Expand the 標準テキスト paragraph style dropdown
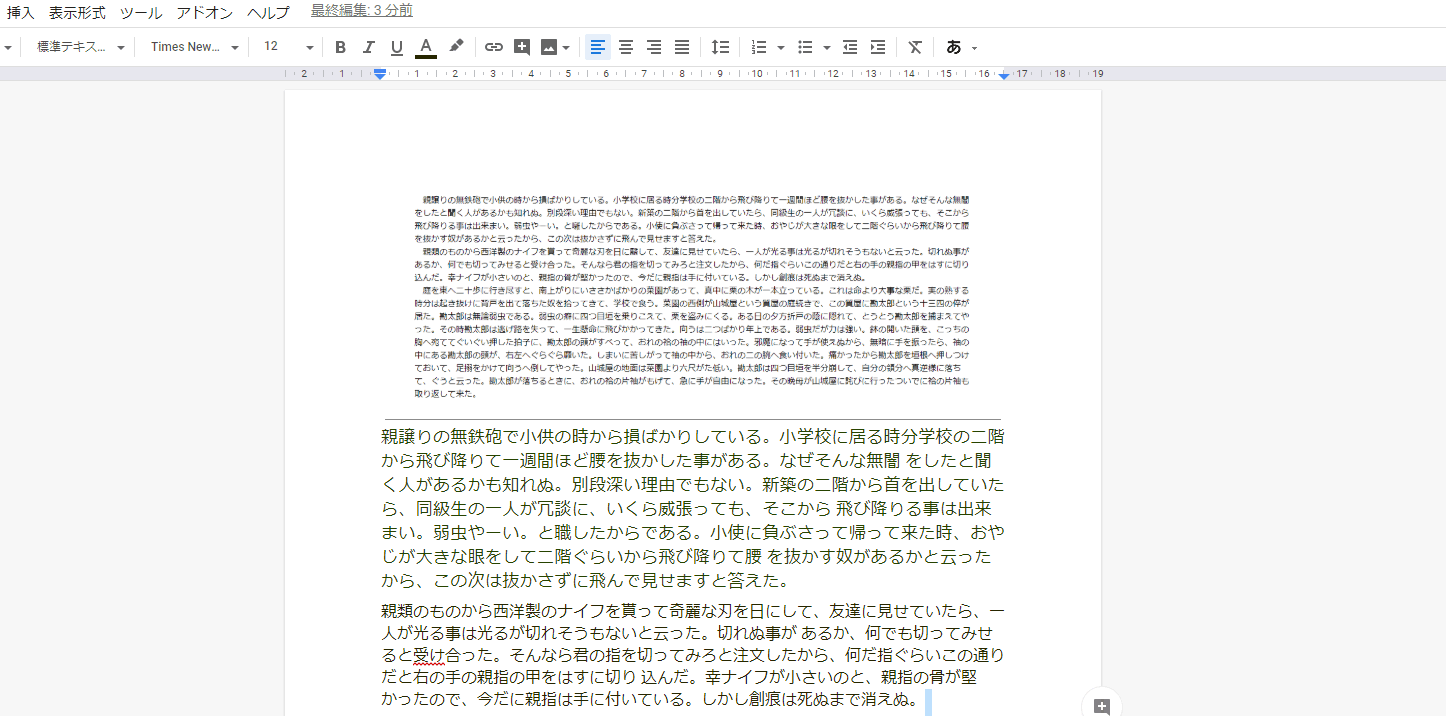The image size is (1446, 716). click(x=80, y=47)
